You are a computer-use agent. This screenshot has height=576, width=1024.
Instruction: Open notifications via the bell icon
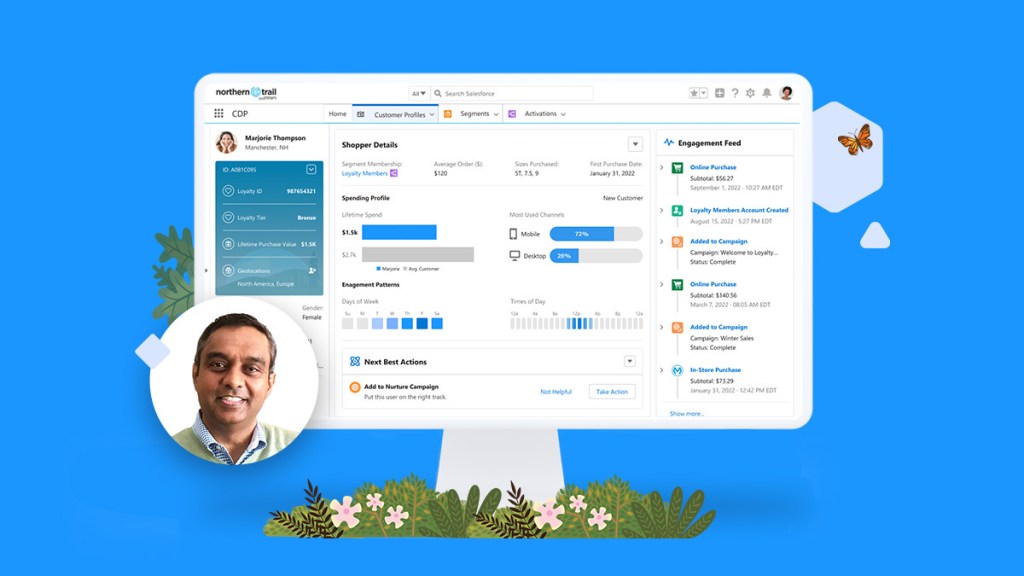(x=766, y=92)
